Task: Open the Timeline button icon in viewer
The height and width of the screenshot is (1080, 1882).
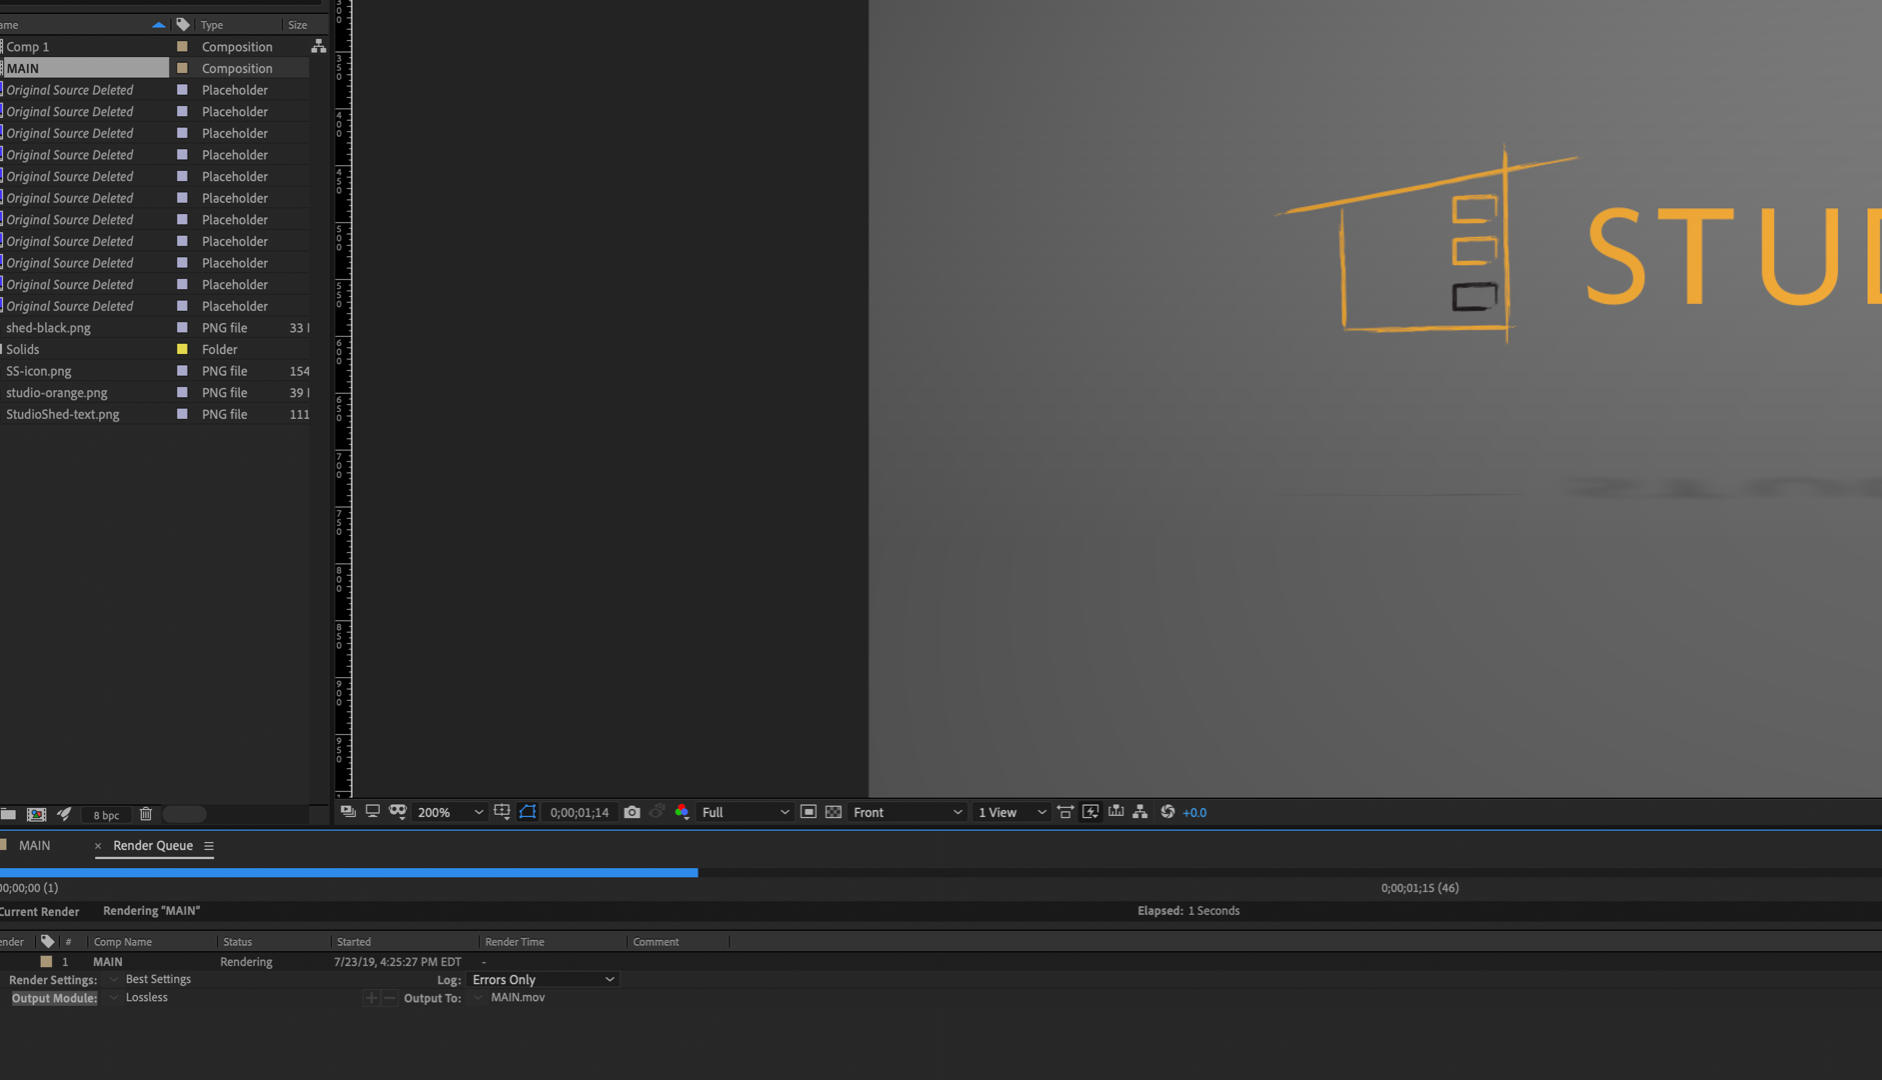Action: pos(1115,812)
